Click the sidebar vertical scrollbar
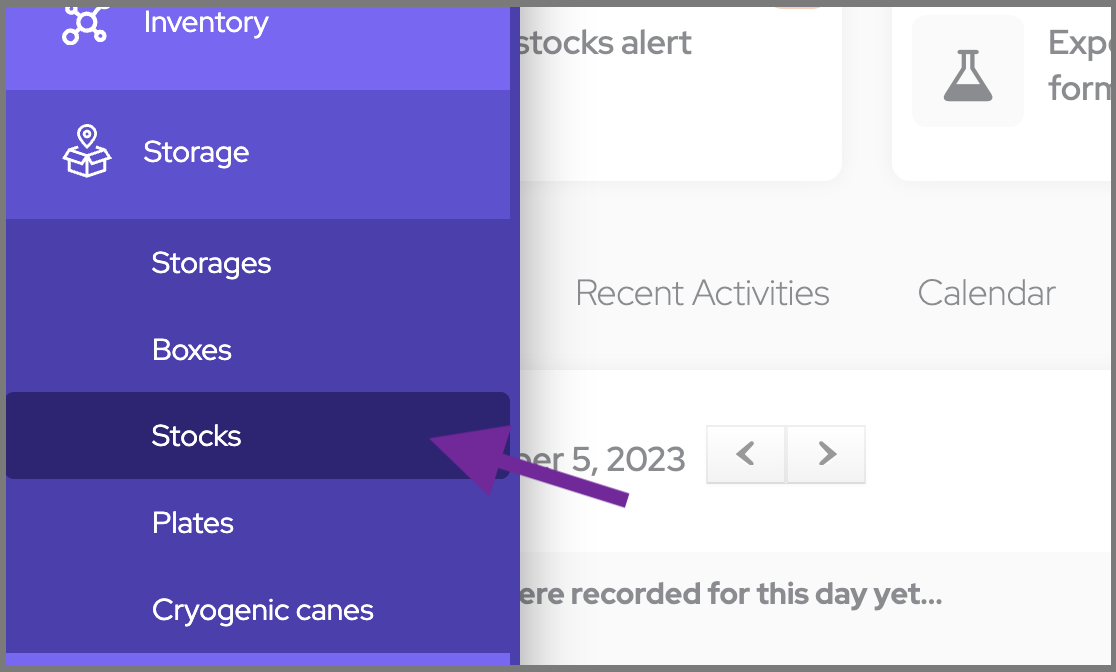 515,300
